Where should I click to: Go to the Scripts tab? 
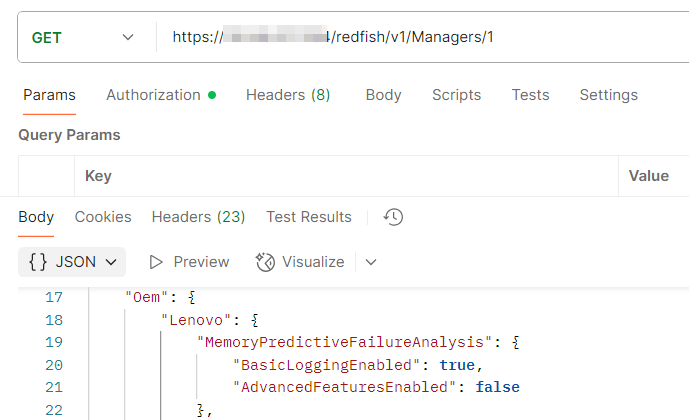(456, 95)
